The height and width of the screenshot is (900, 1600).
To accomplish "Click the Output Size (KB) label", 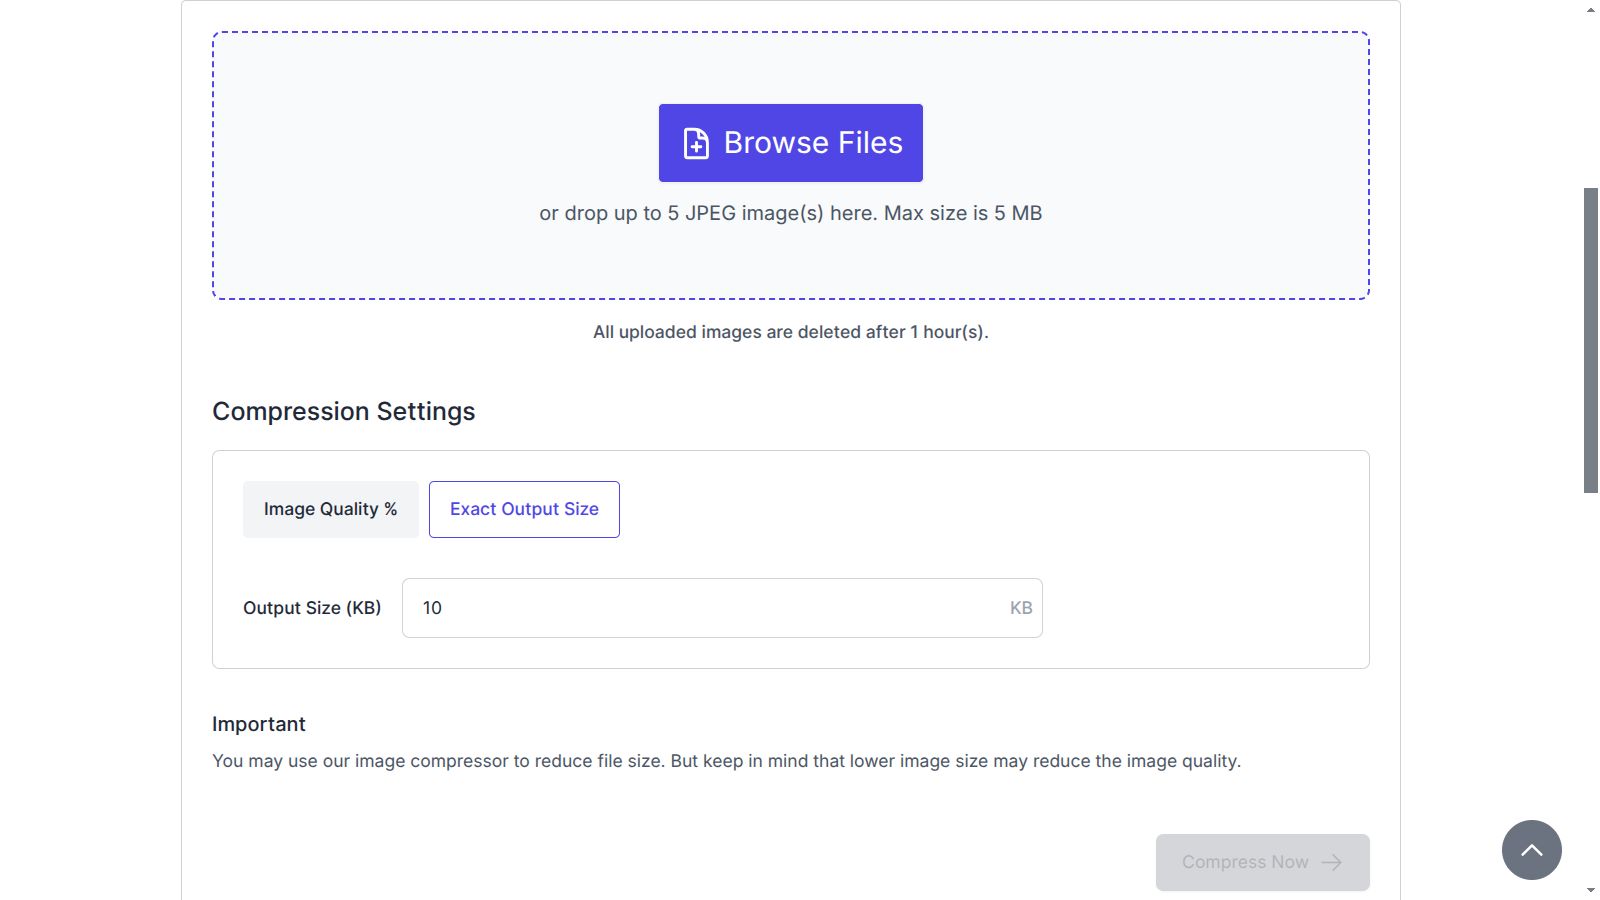I will 312,608.
